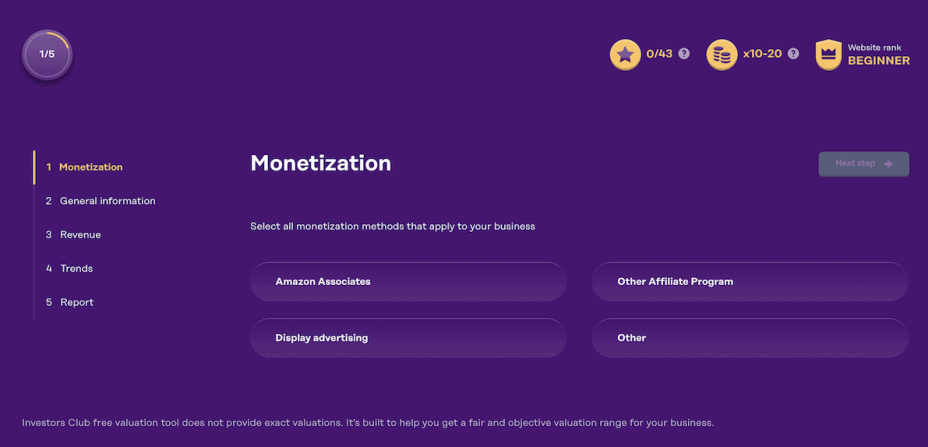The image size is (928, 447).
Task: Click the BEGINNER website rank label
Action: (x=879, y=61)
